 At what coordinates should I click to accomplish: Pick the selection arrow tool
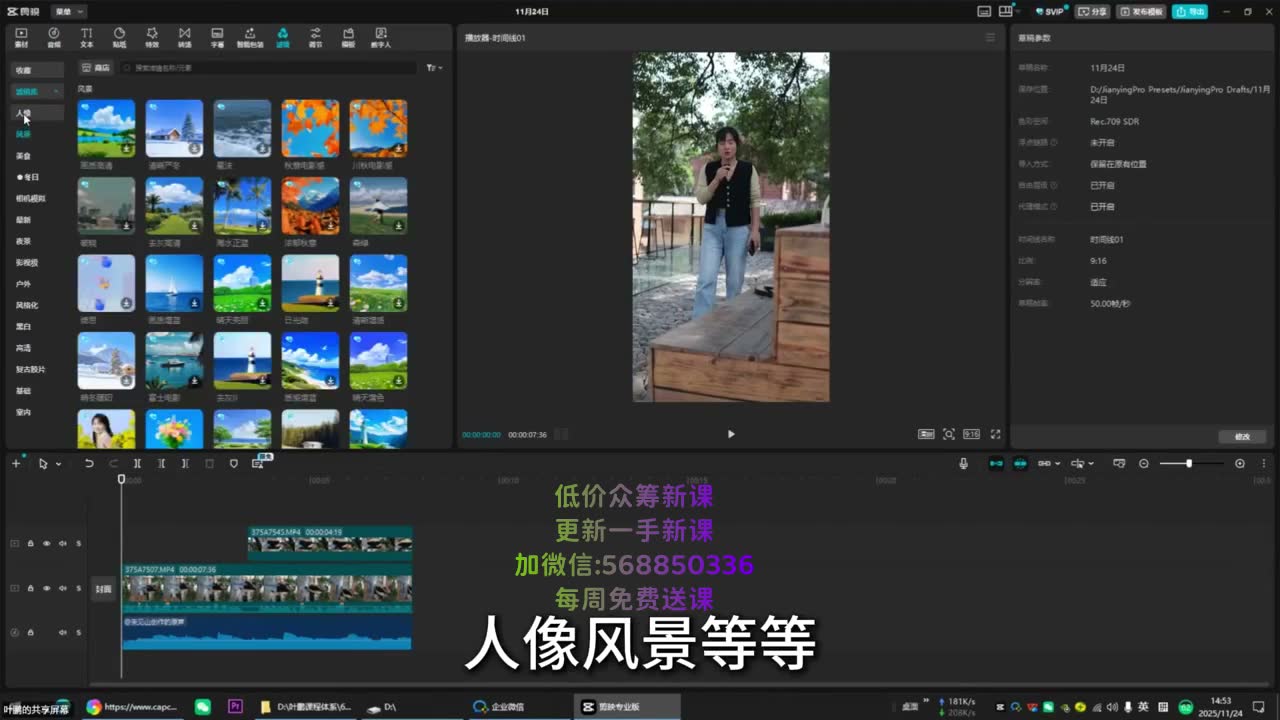pyautogui.click(x=43, y=463)
